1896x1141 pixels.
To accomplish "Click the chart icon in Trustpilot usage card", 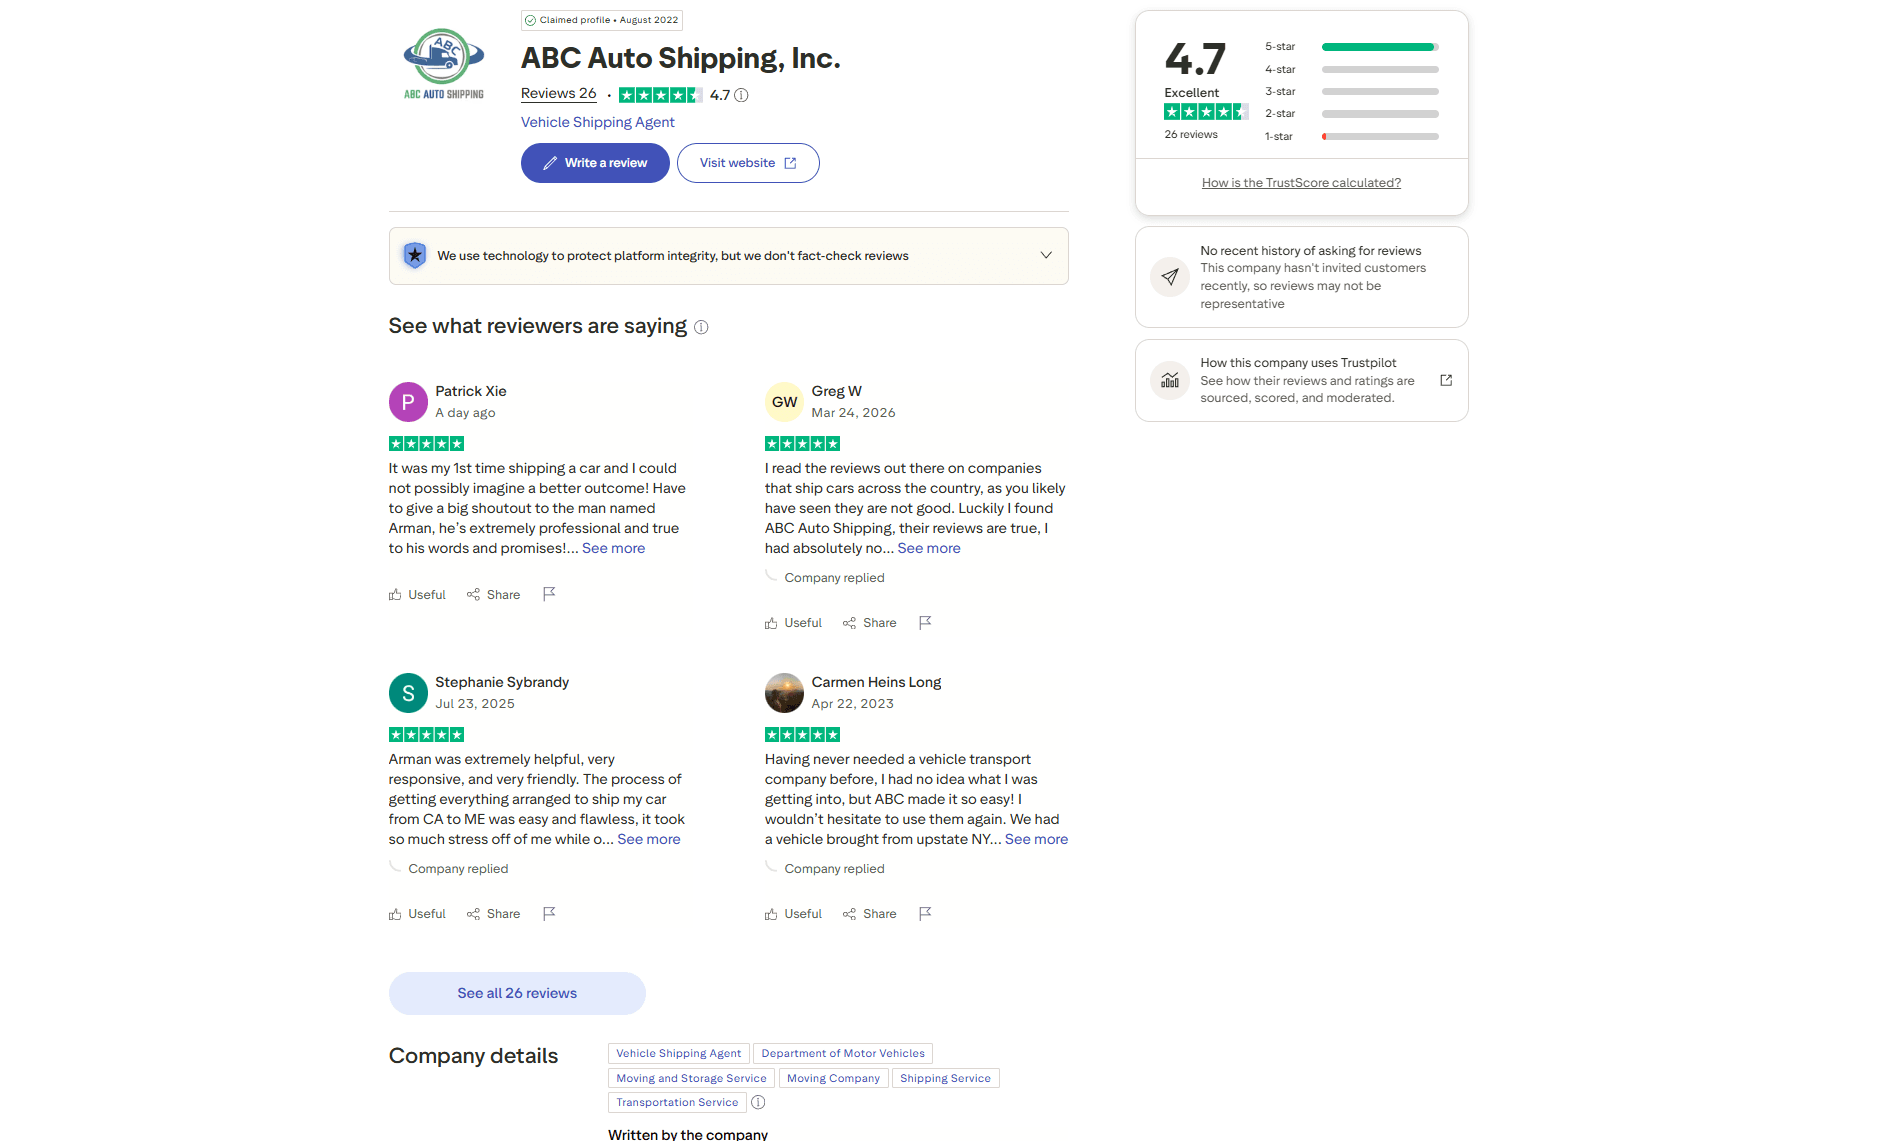I will tap(1170, 380).
